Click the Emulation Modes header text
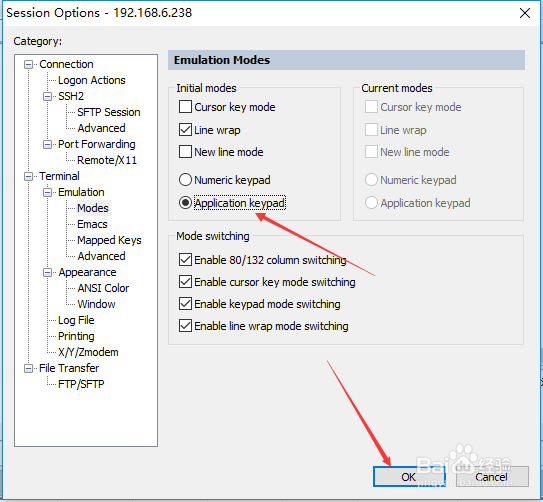 click(x=222, y=60)
